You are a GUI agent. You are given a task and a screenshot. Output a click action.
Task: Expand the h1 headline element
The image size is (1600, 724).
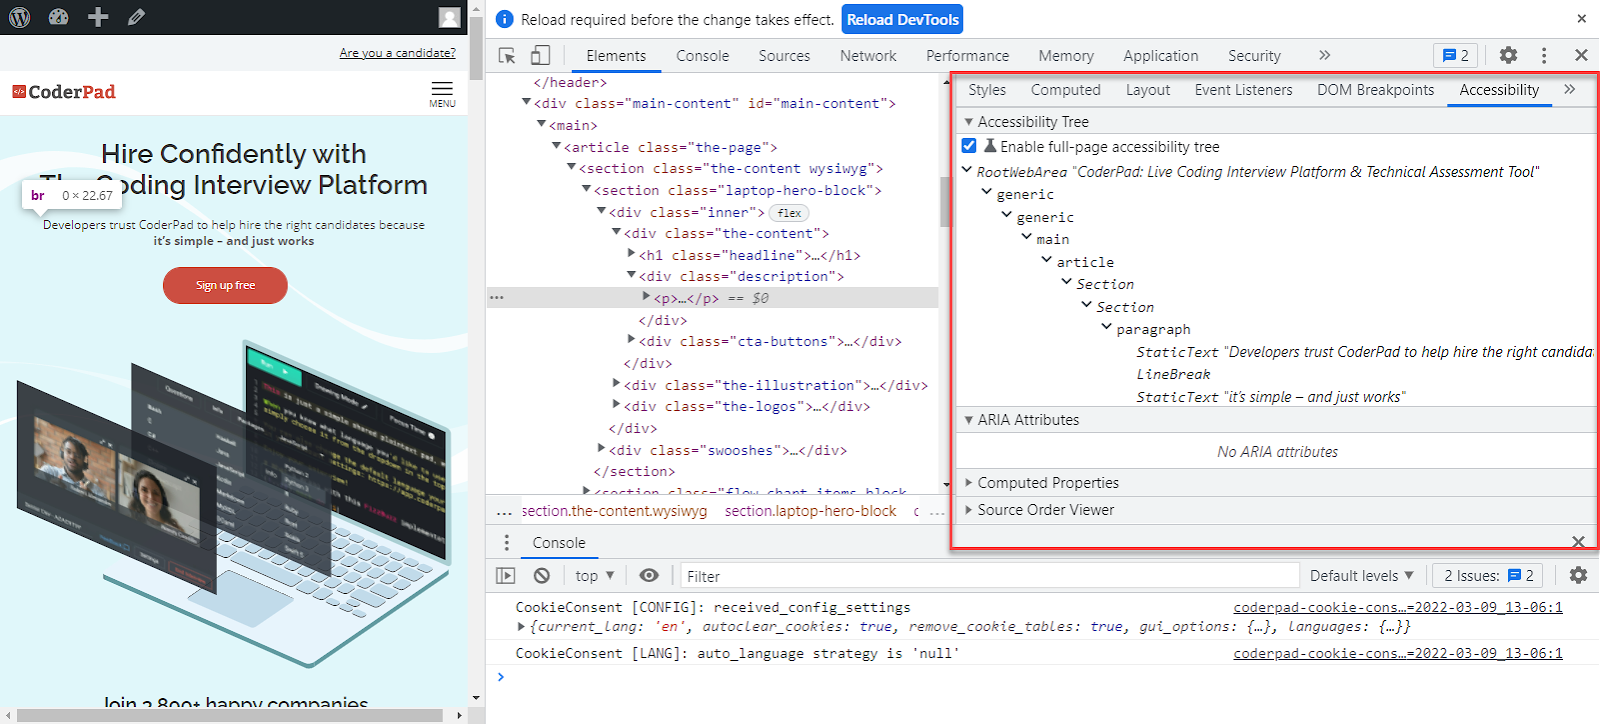point(631,254)
